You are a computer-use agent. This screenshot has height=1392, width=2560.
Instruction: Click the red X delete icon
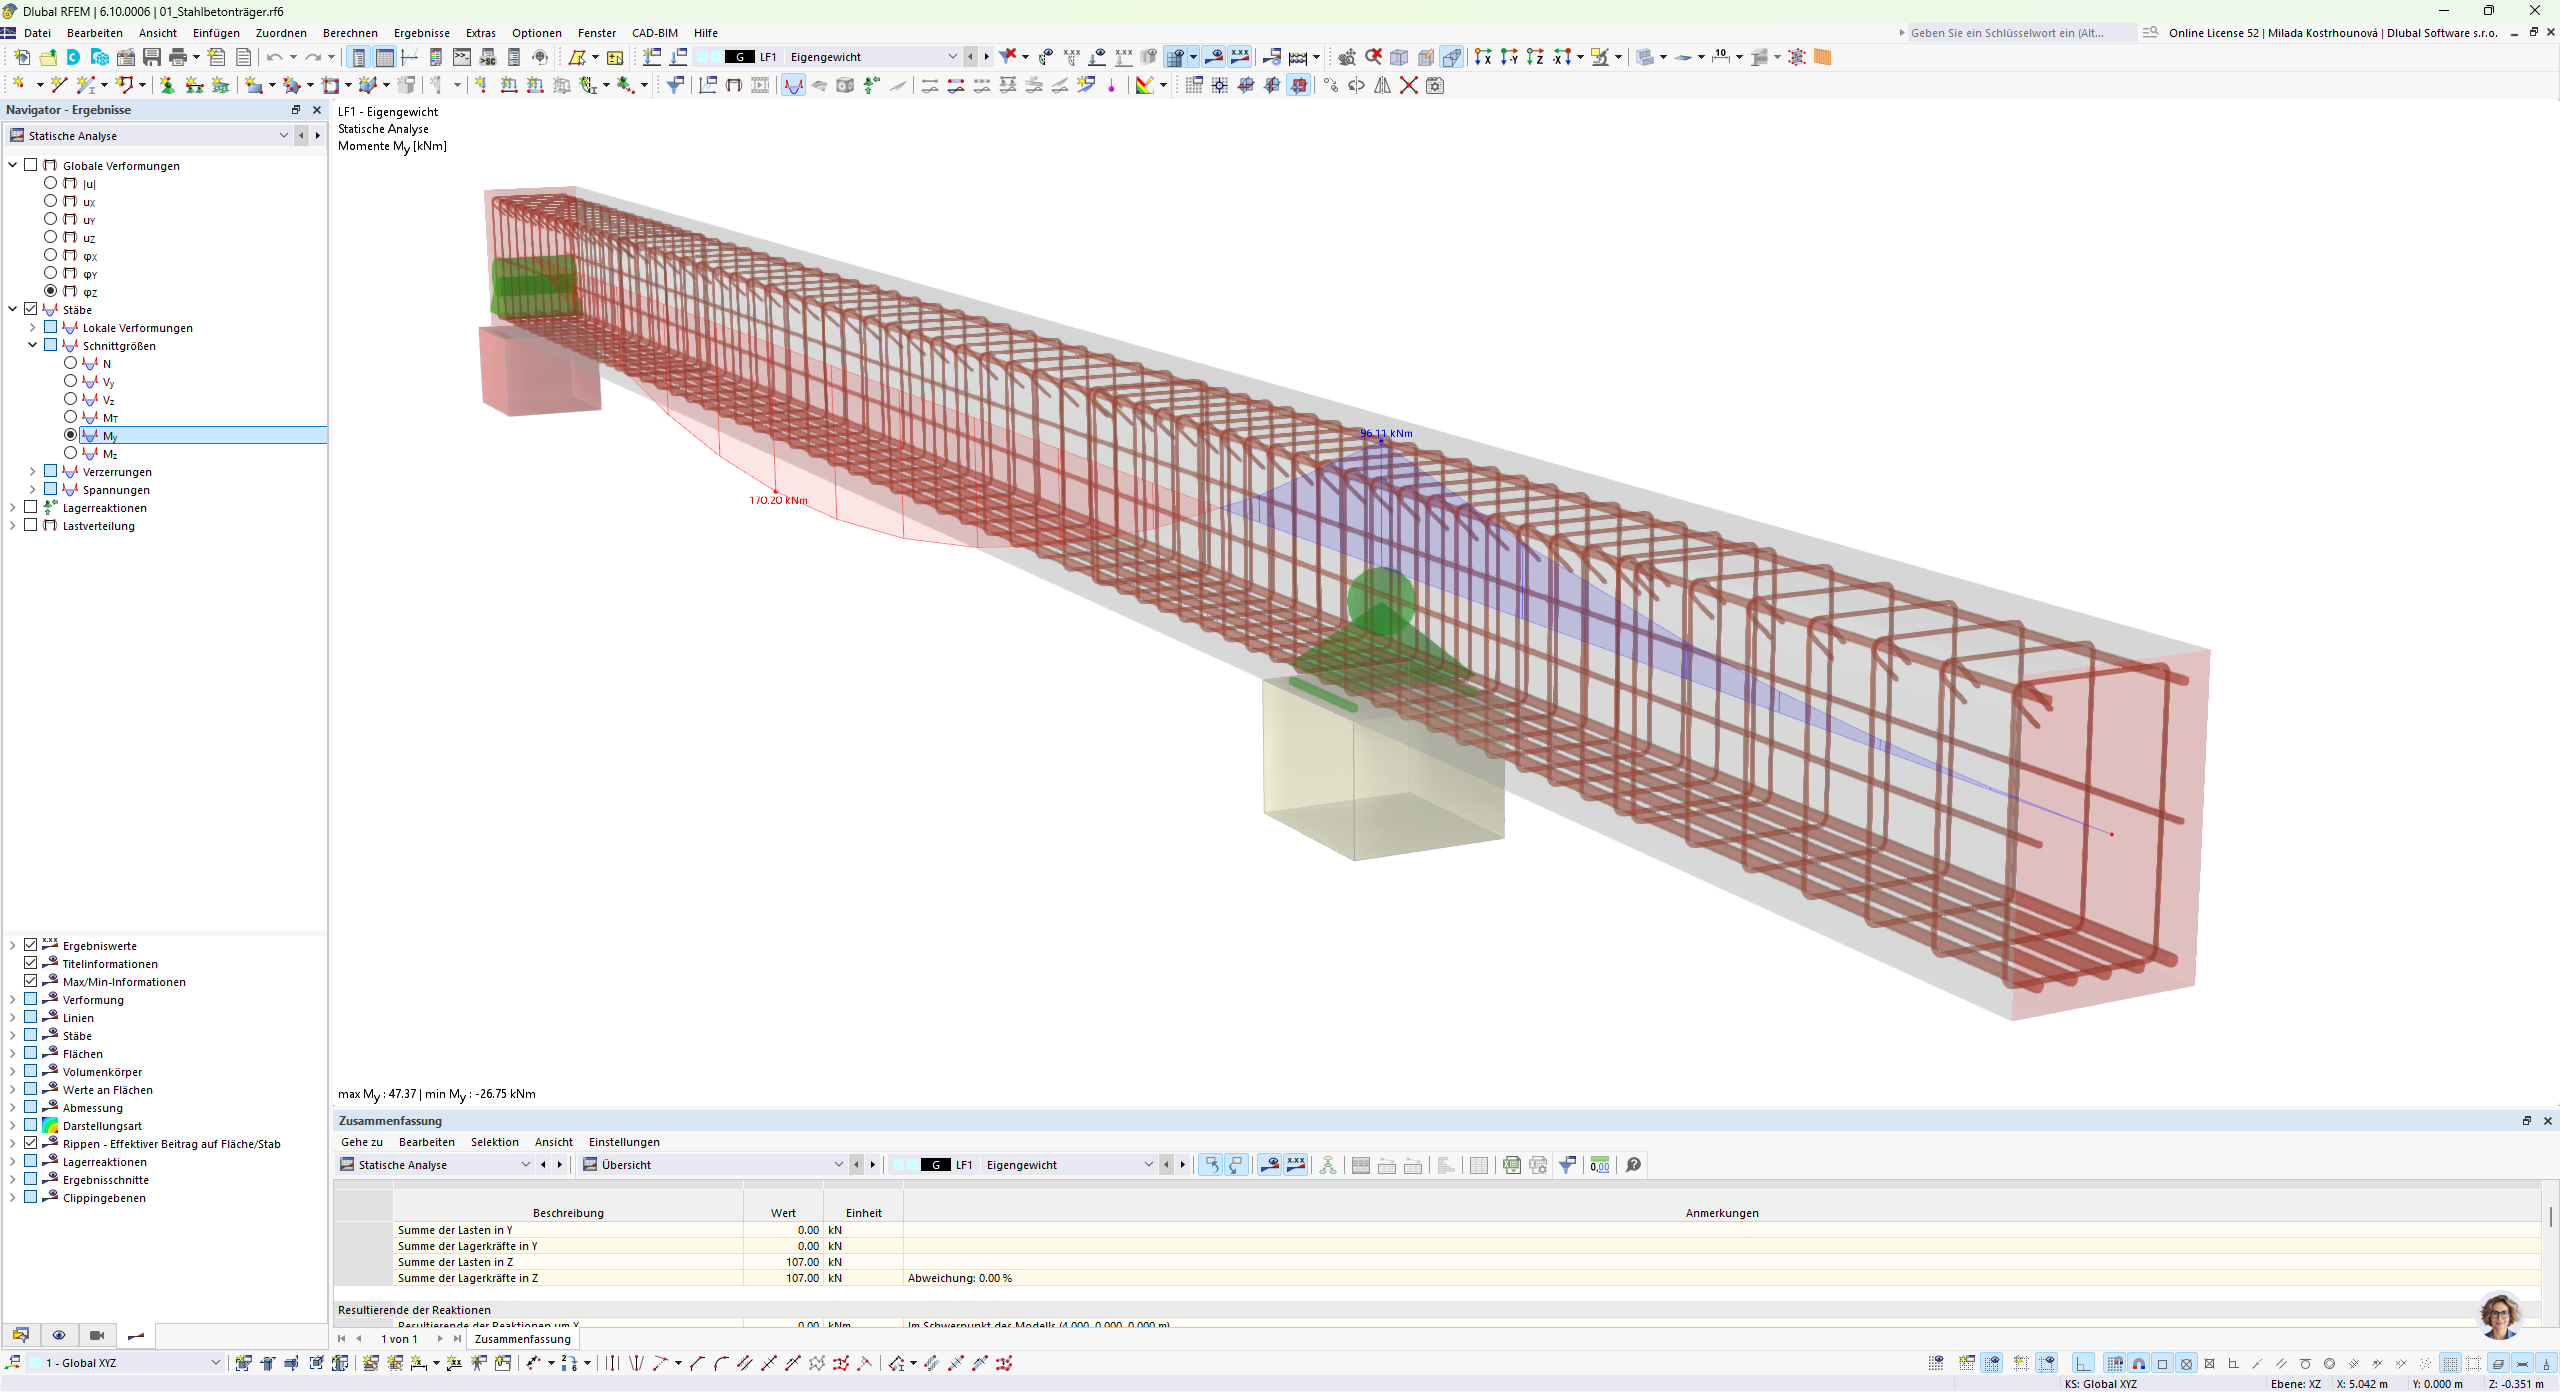coord(1408,85)
